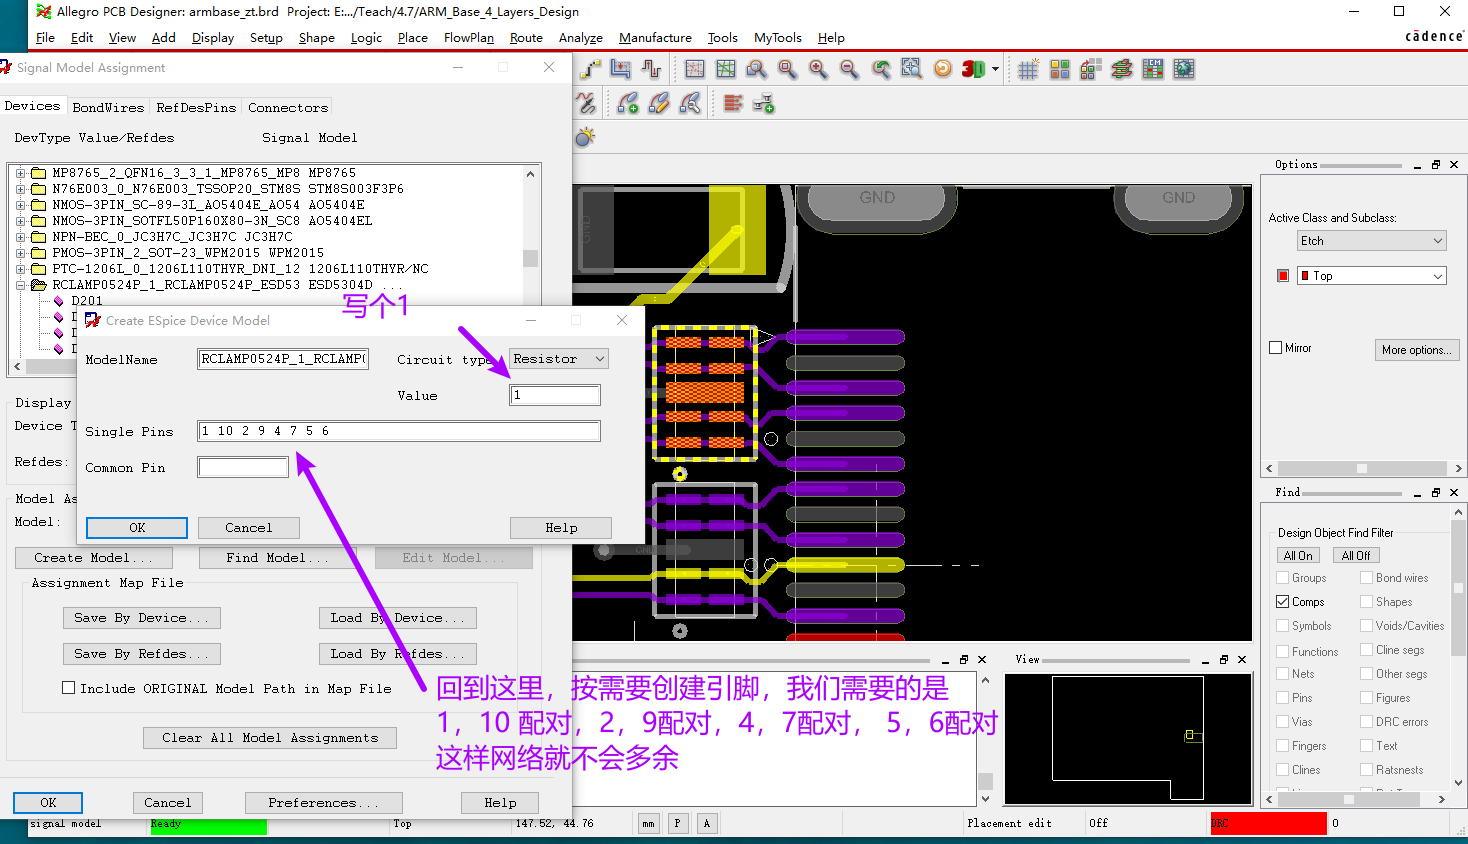The width and height of the screenshot is (1468, 844).
Task: Expand the MP8765_2_QFN16 device tree node
Action: pyautogui.click(x=20, y=173)
